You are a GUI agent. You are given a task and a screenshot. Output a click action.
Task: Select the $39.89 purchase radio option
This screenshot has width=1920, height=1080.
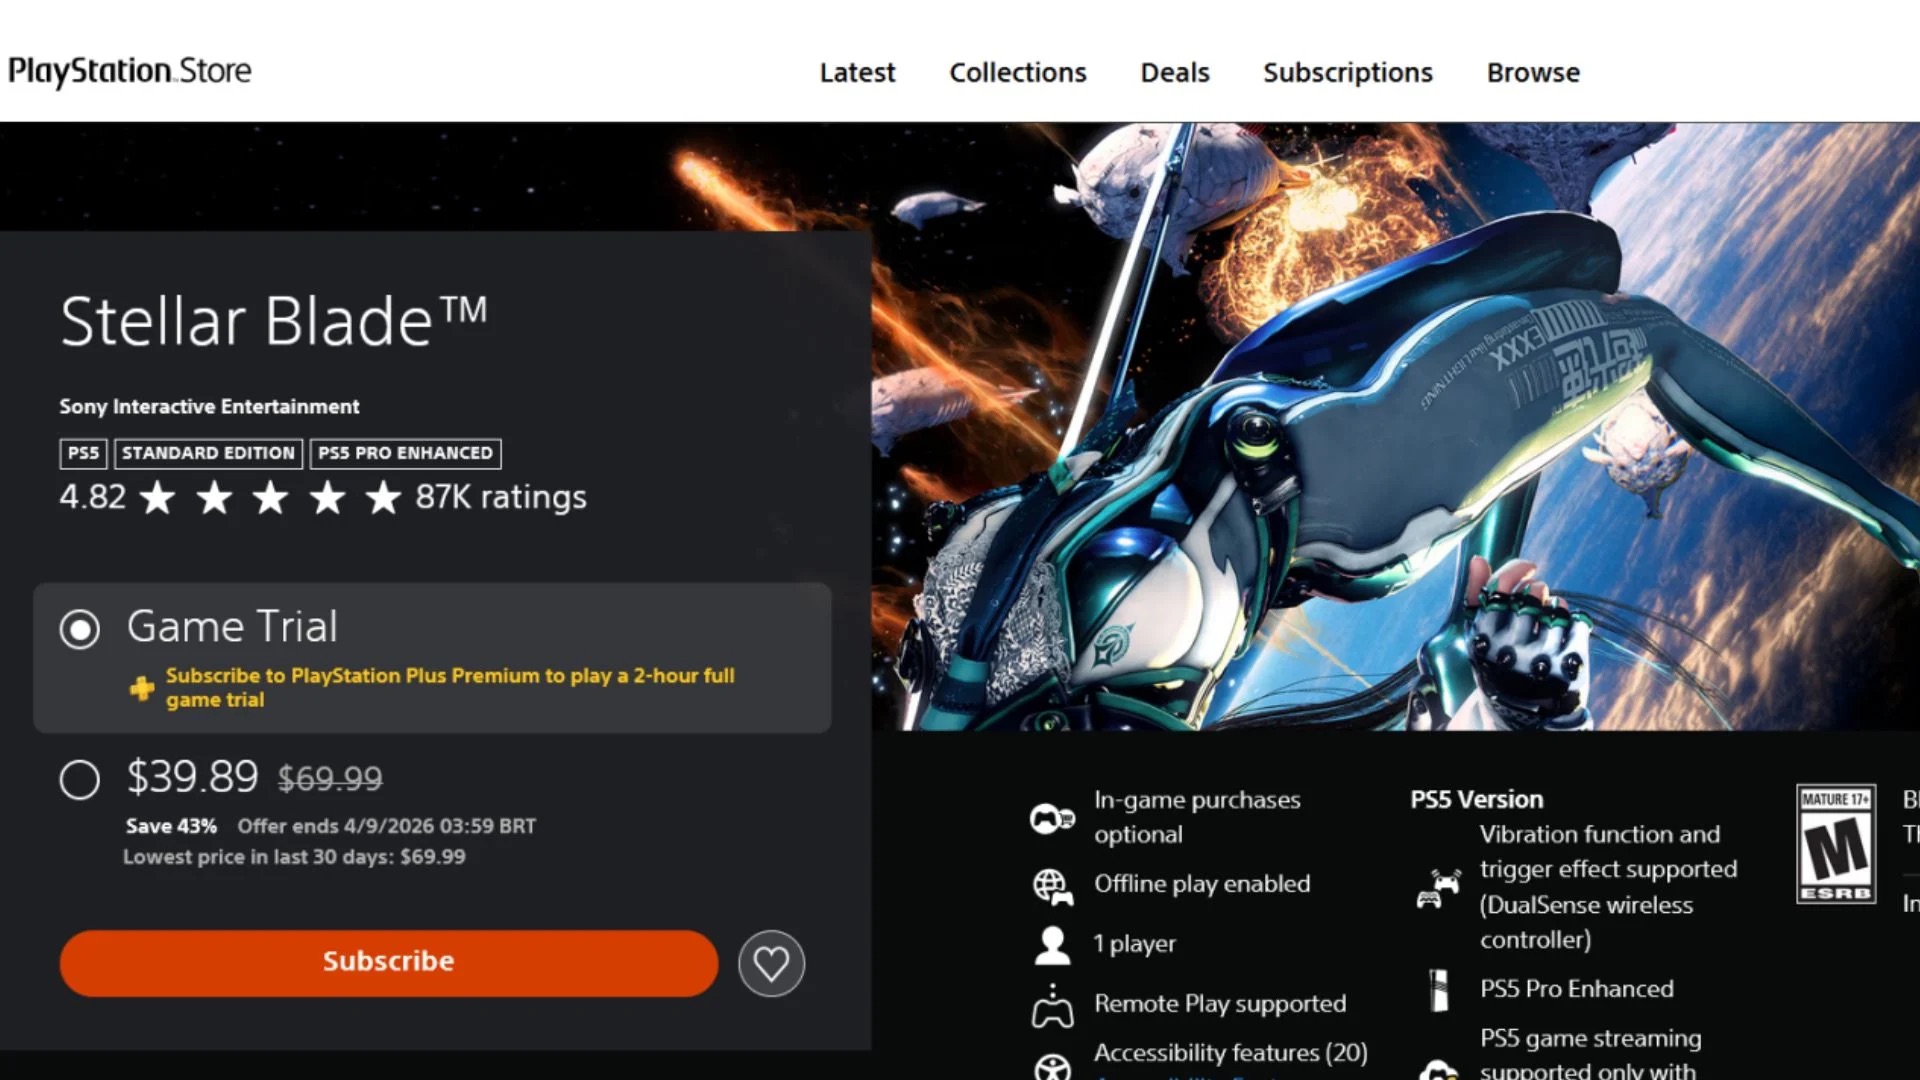click(x=80, y=780)
